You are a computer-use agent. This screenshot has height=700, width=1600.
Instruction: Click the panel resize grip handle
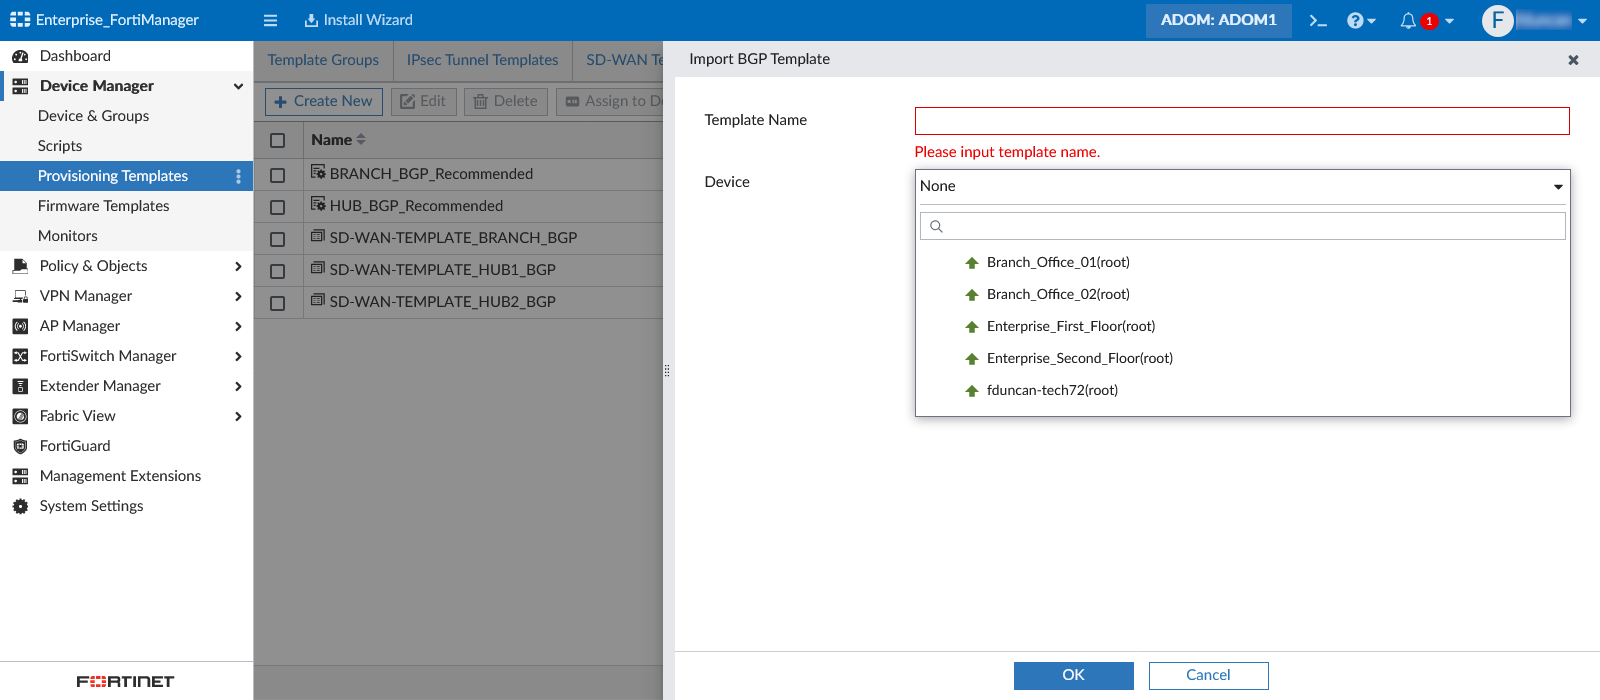[x=667, y=371]
